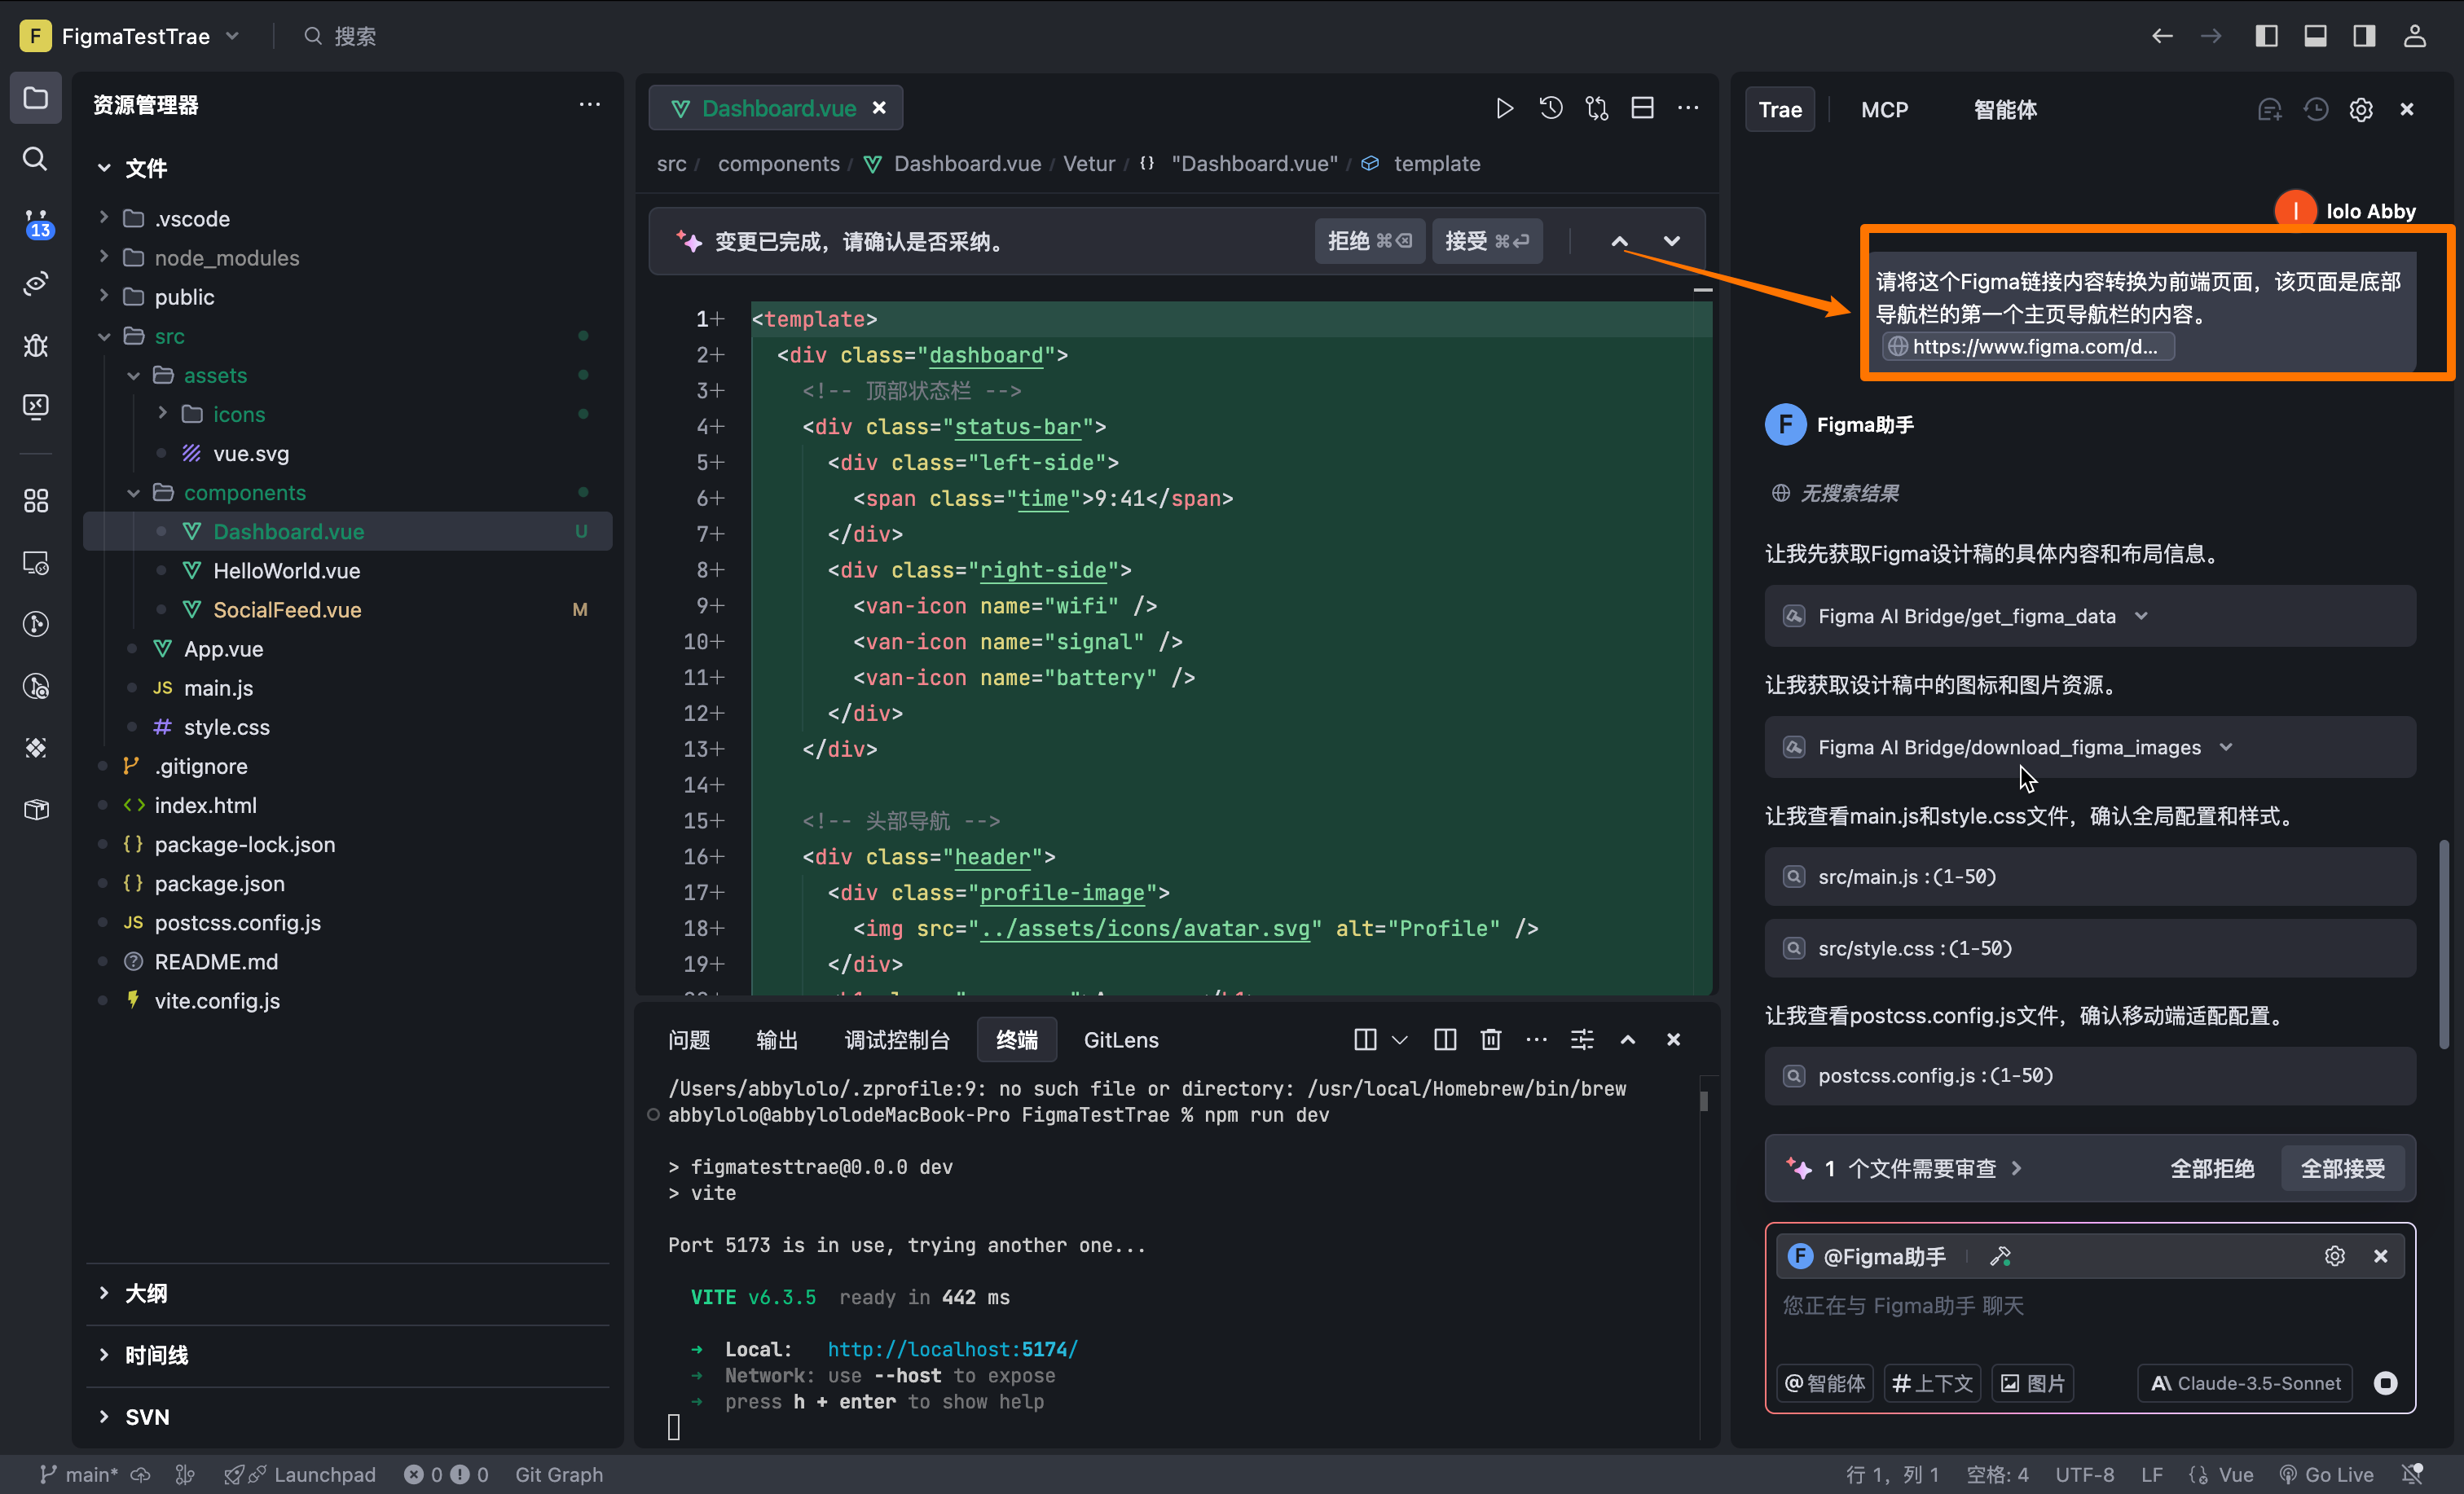Start a new chat icon in Trae panel
Screen dimensions: 2464x1494
click(x=2270, y=109)
